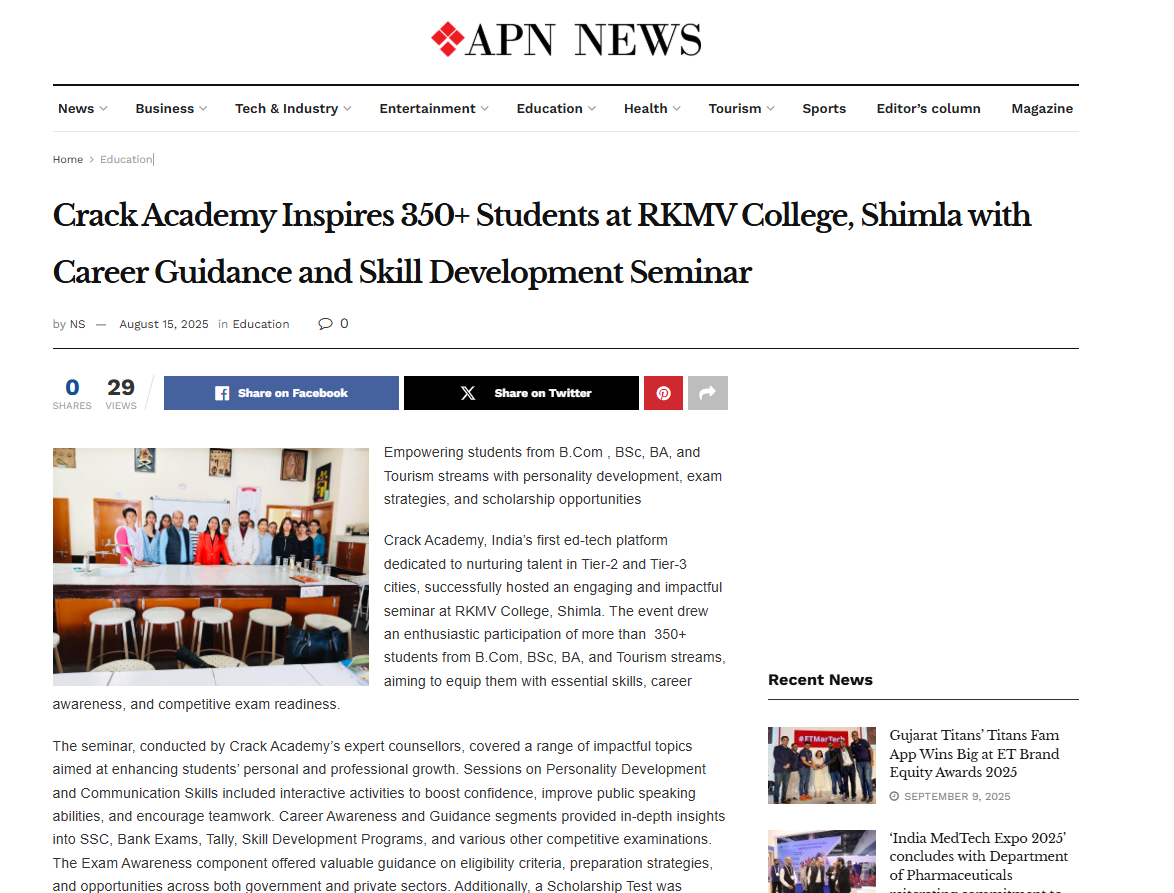
Task: Open the Education menu in navigation
Action: pos(550,109)
